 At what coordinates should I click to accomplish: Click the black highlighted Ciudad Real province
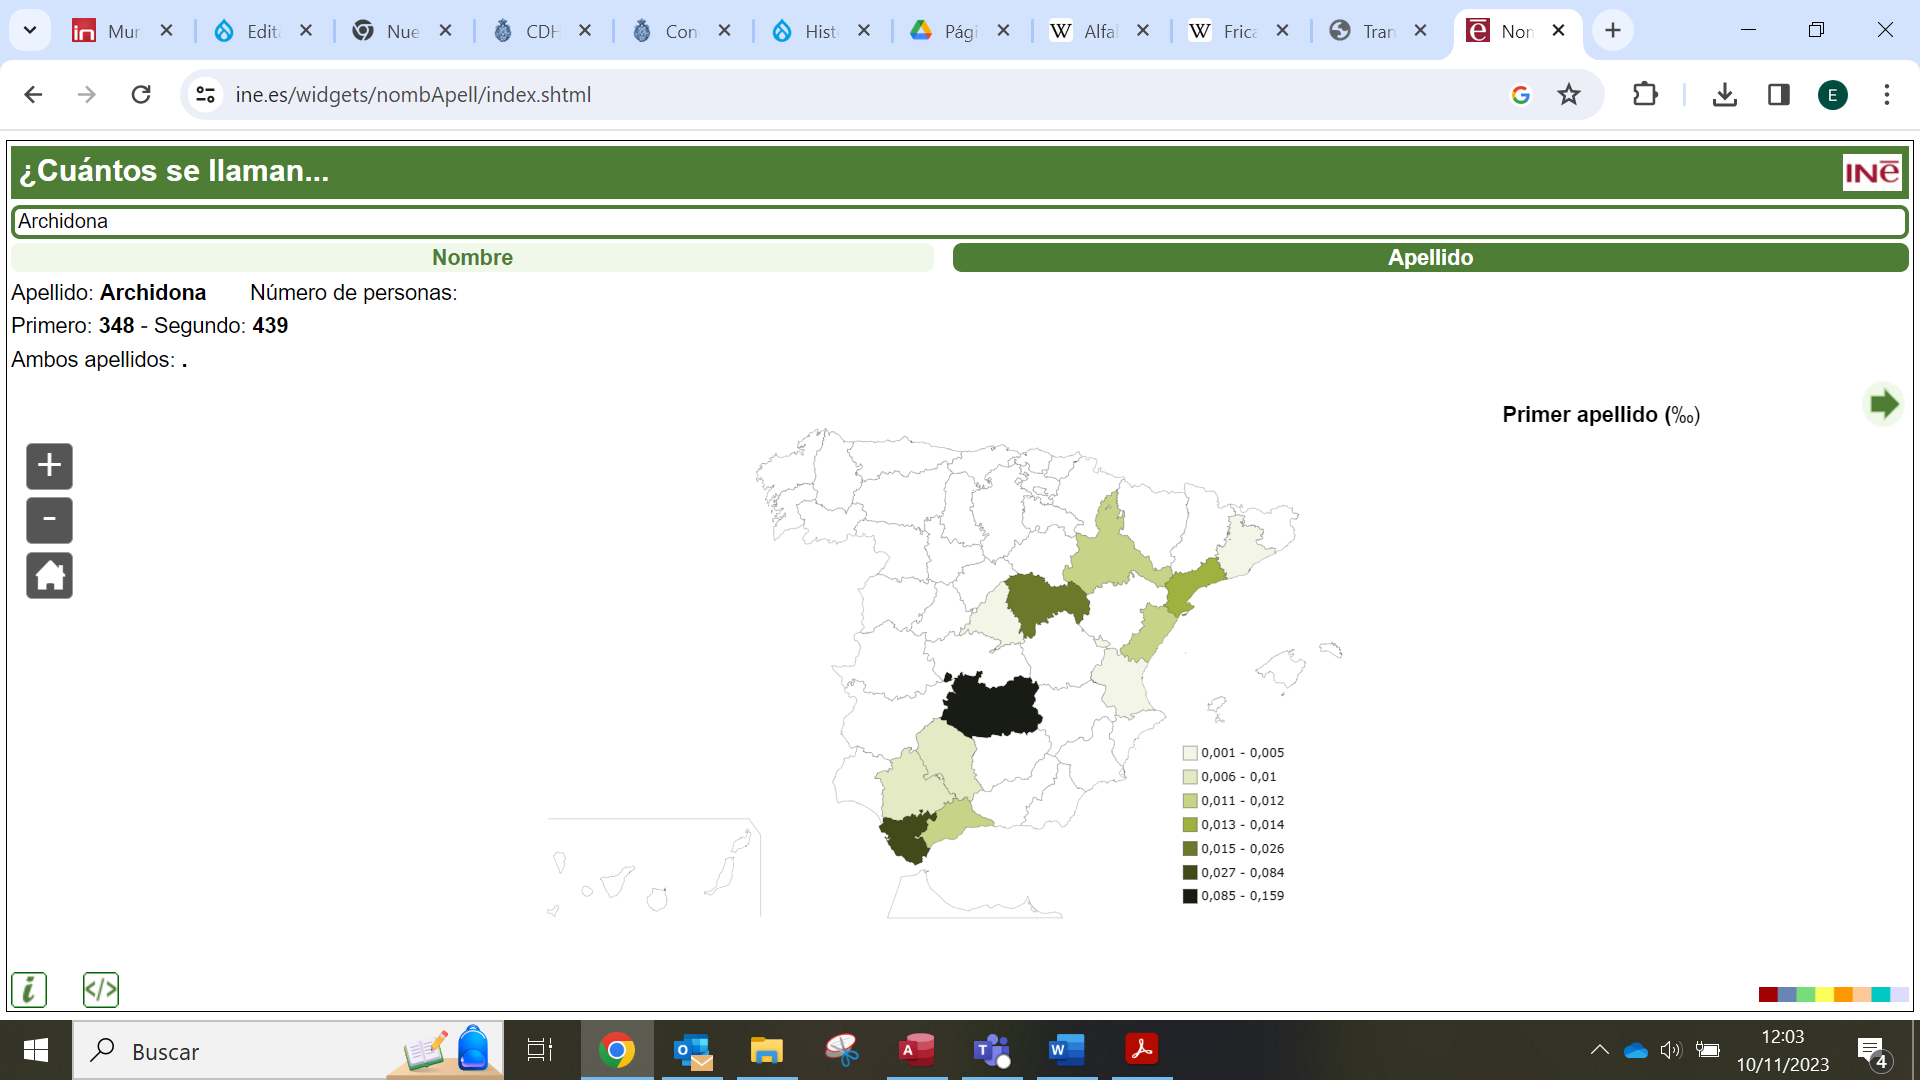coord(990,706)
